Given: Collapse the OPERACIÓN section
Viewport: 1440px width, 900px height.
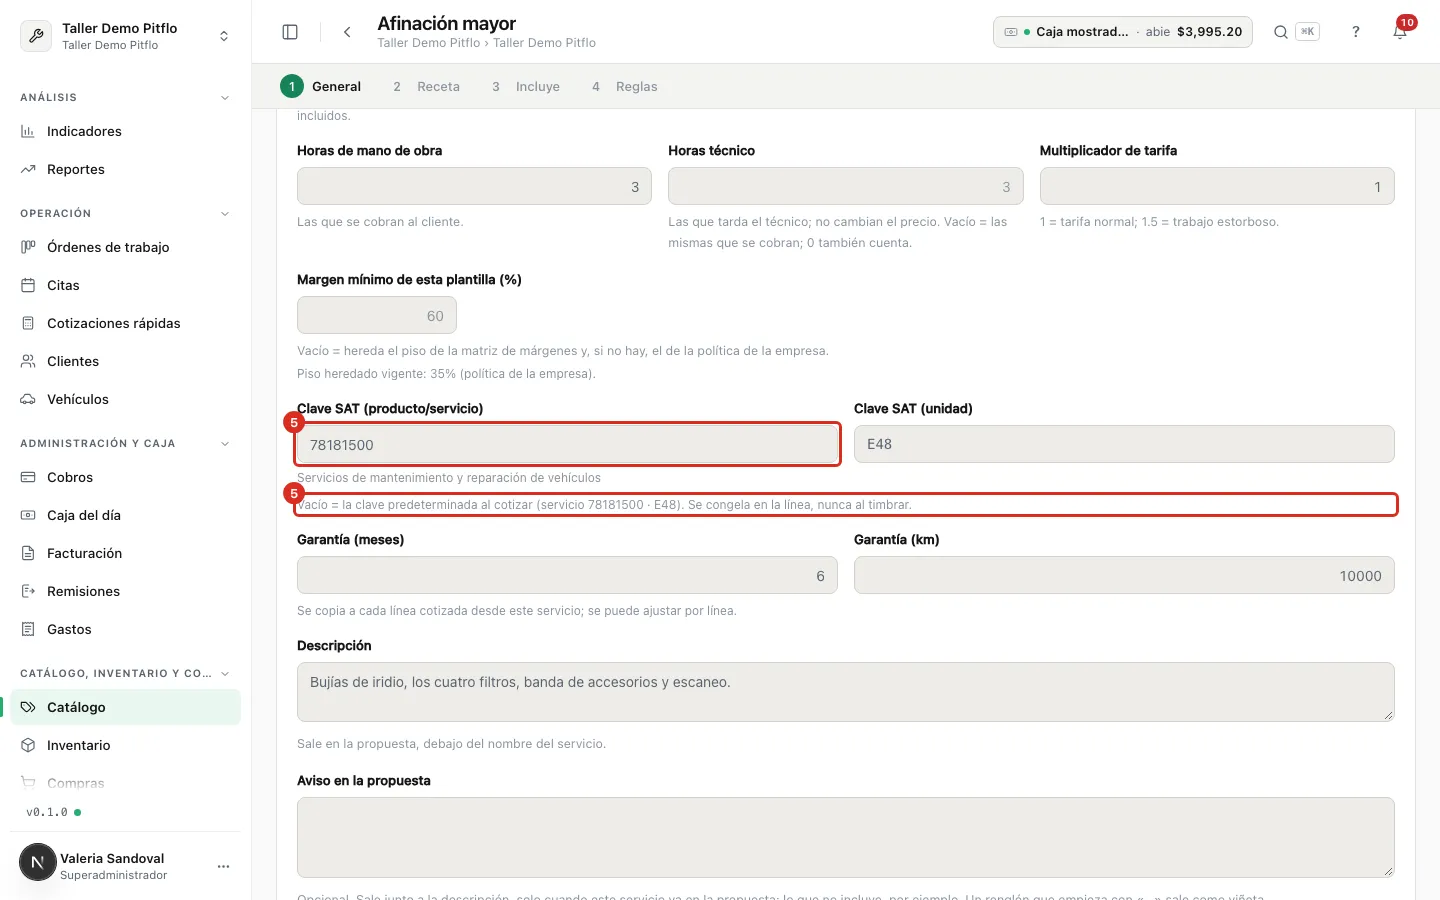Looking at the screenshot, I should point(225,214).
